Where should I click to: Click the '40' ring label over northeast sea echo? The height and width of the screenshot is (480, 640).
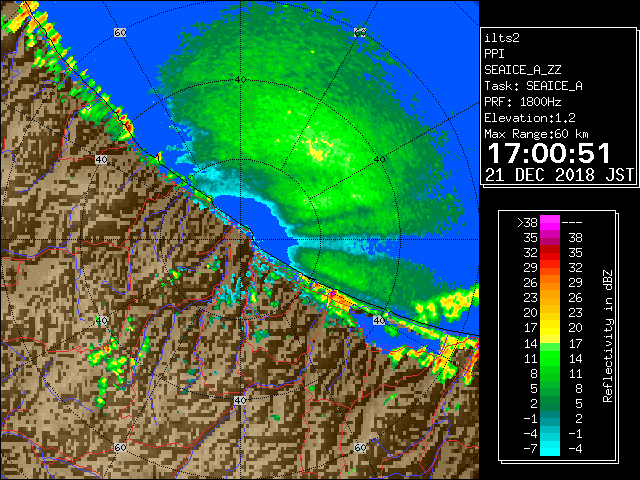(380, 160)
